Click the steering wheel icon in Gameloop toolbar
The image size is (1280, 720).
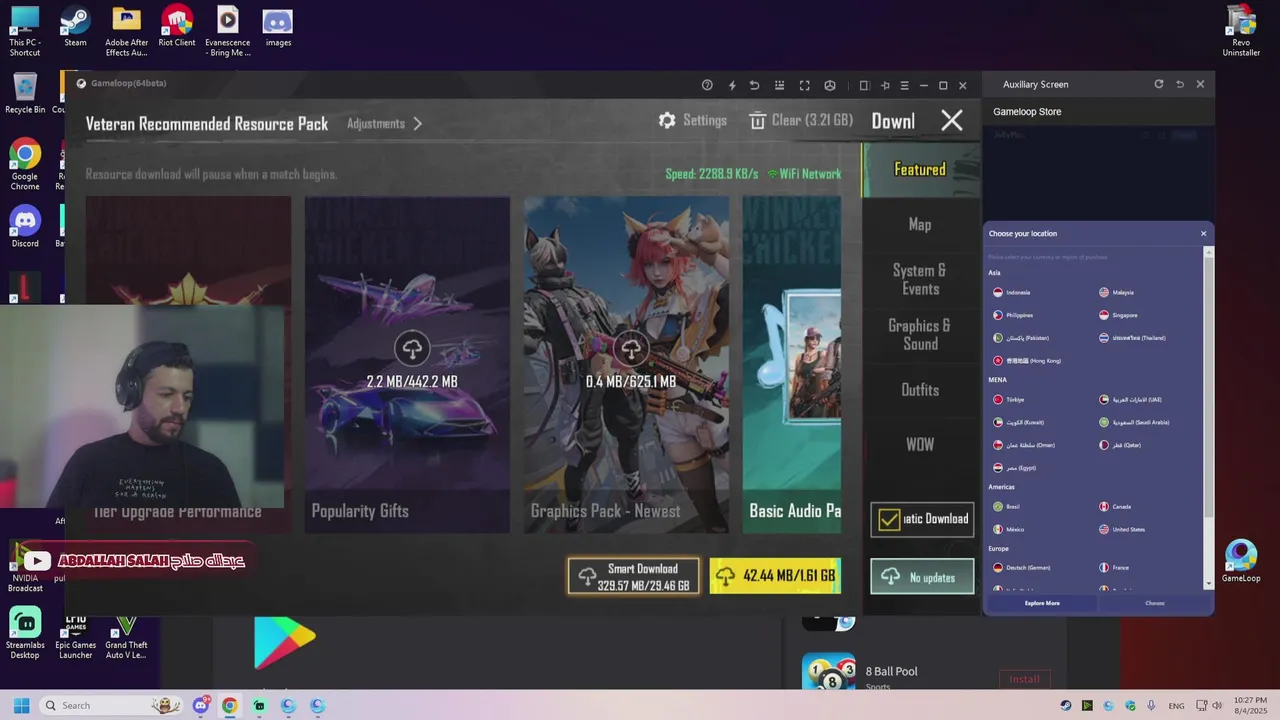(829, 85)
